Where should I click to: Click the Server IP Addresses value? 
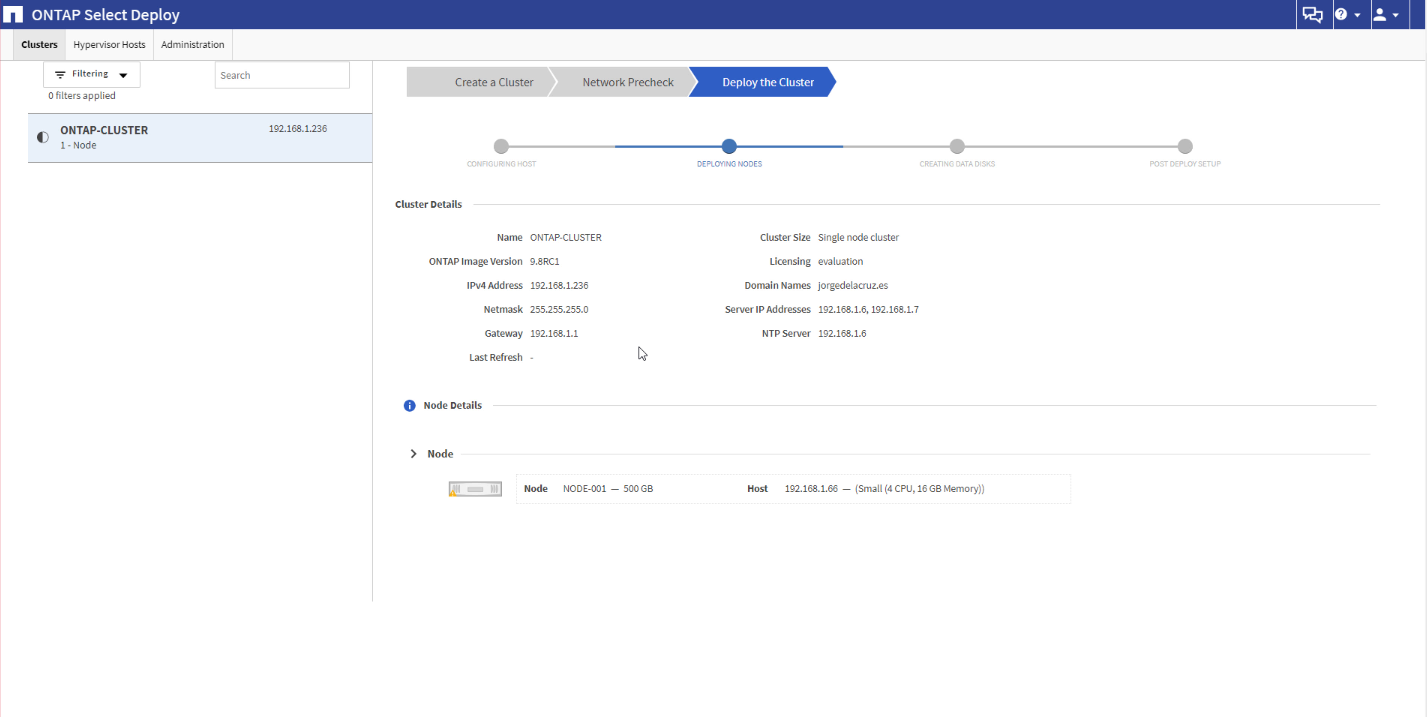click(x=868, y=310)
